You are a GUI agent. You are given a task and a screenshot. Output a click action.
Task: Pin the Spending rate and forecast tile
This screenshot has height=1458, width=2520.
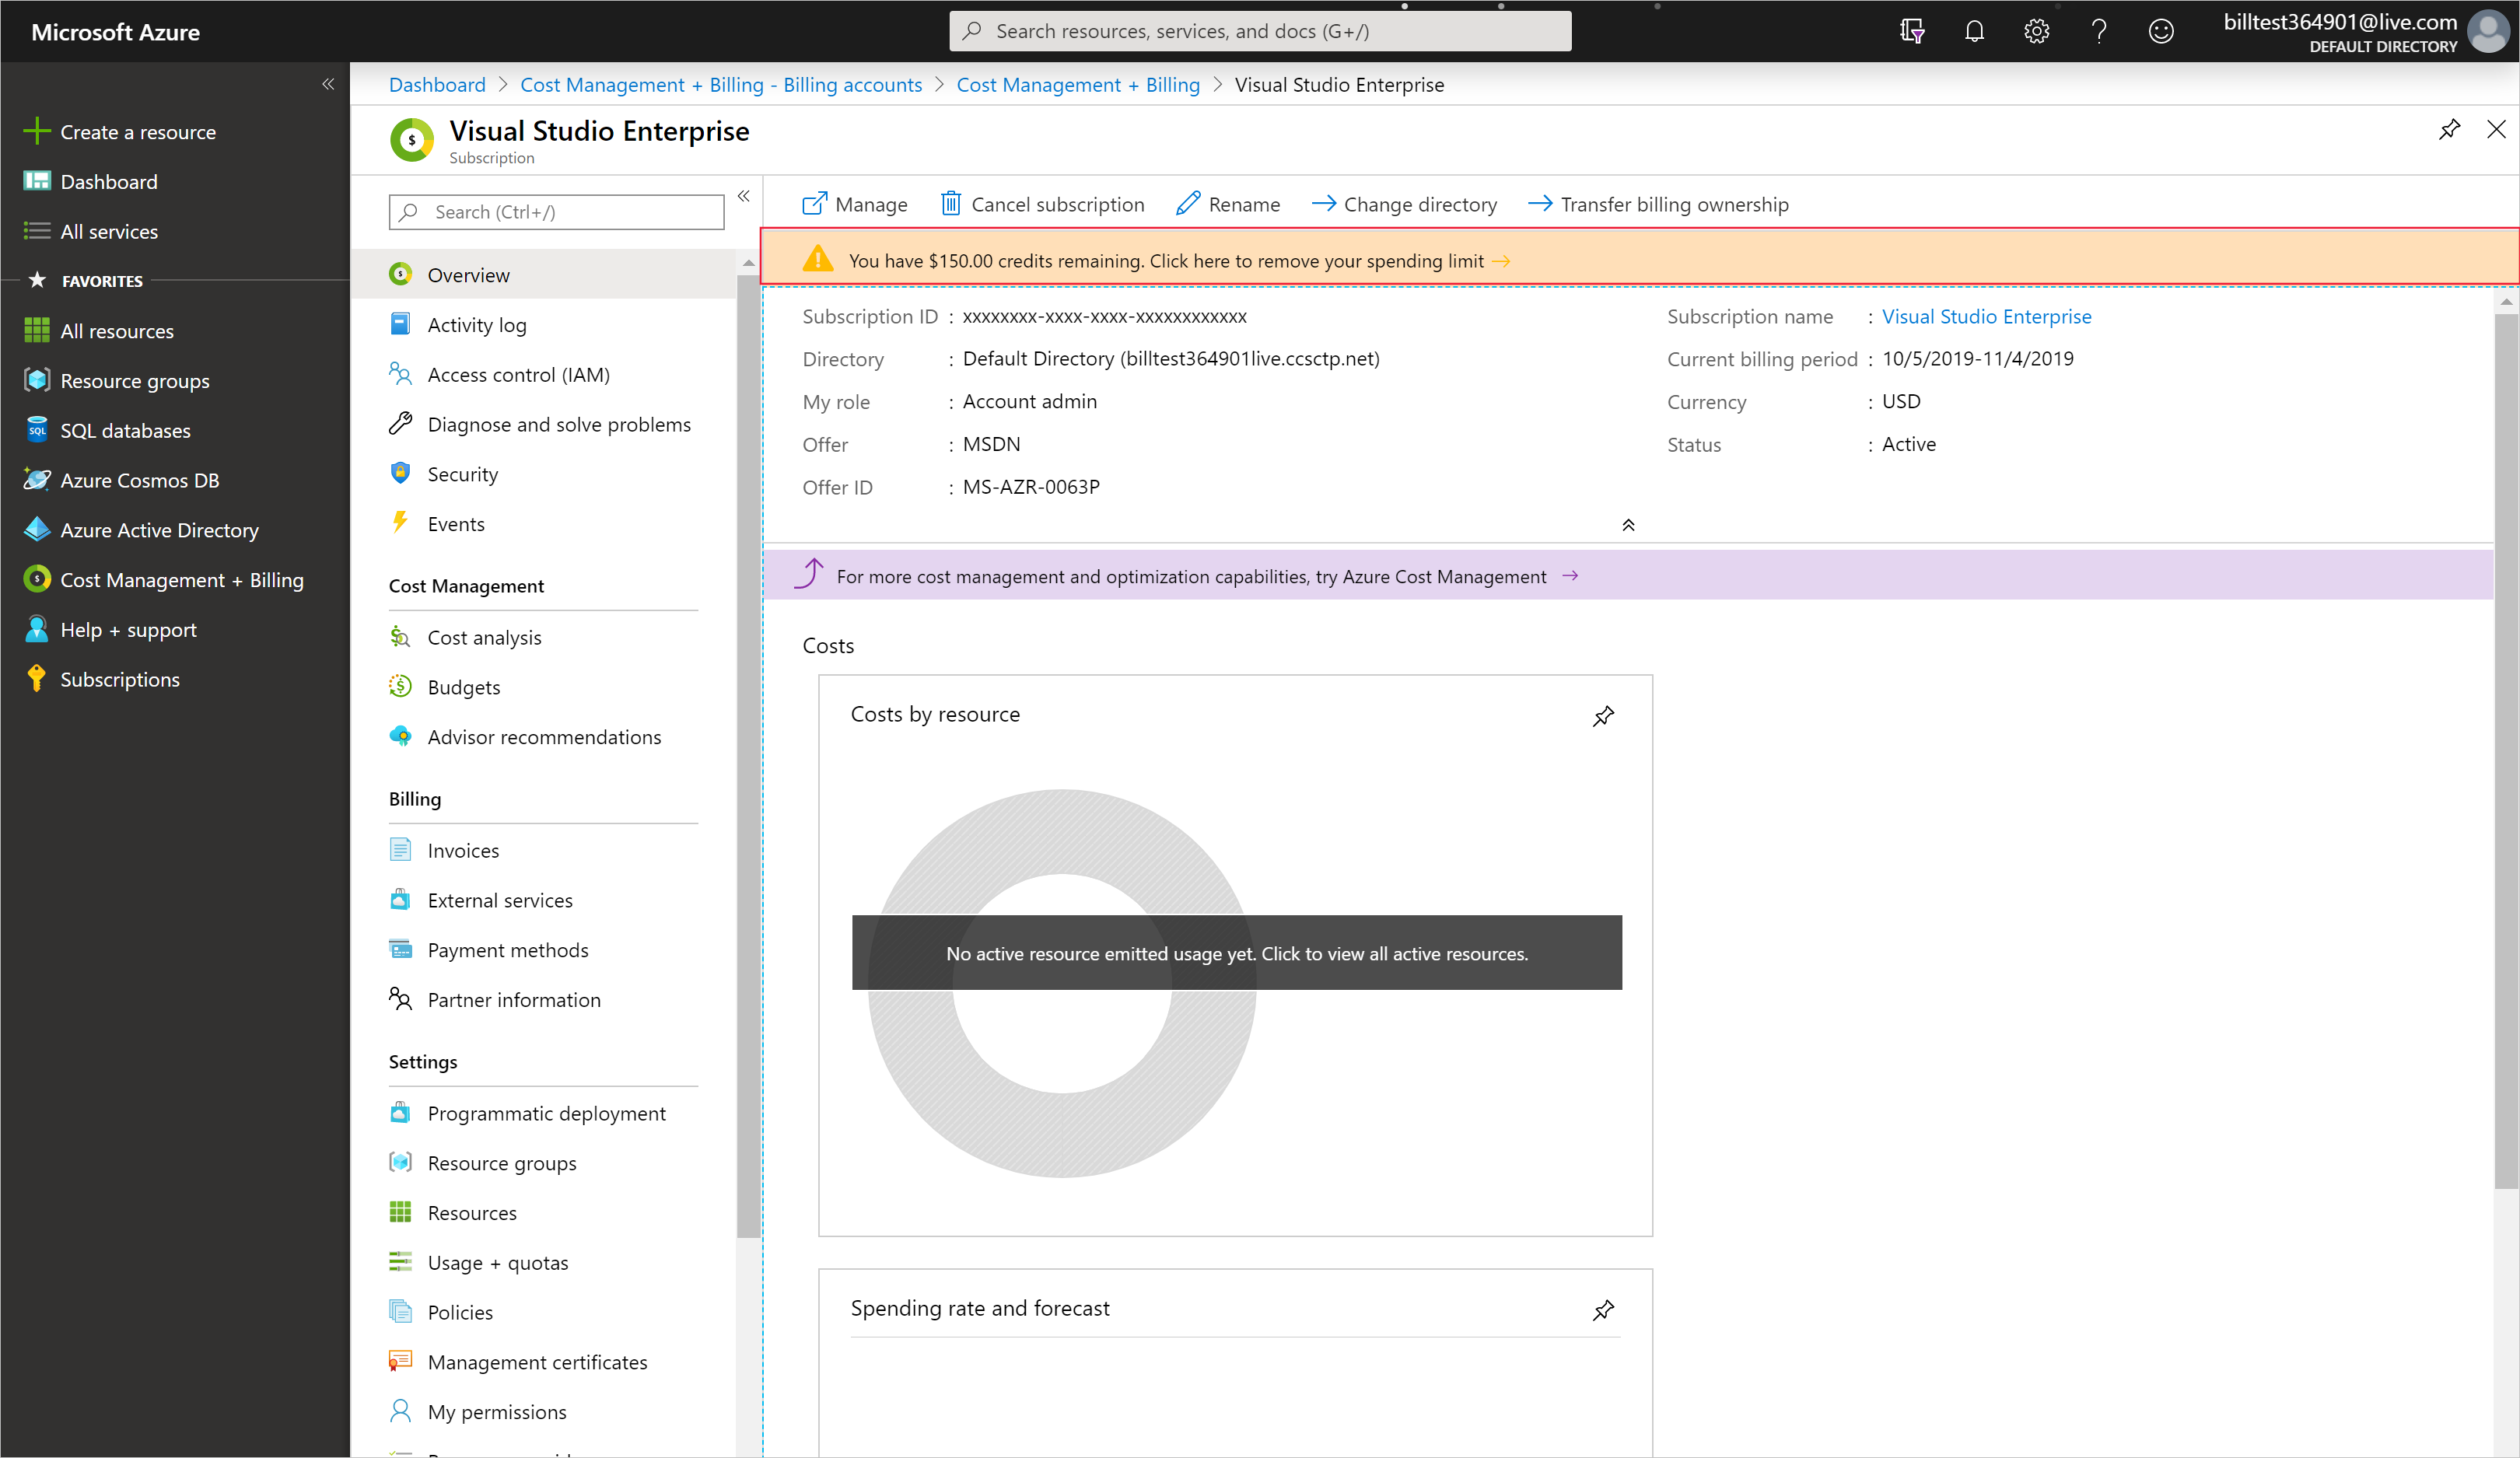click(x=1603, y=1310)
